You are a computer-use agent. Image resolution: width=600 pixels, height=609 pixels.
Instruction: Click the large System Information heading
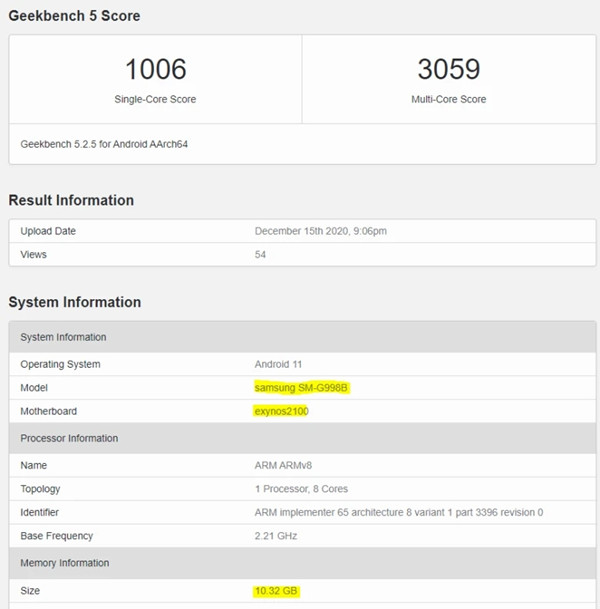(75, 302)
